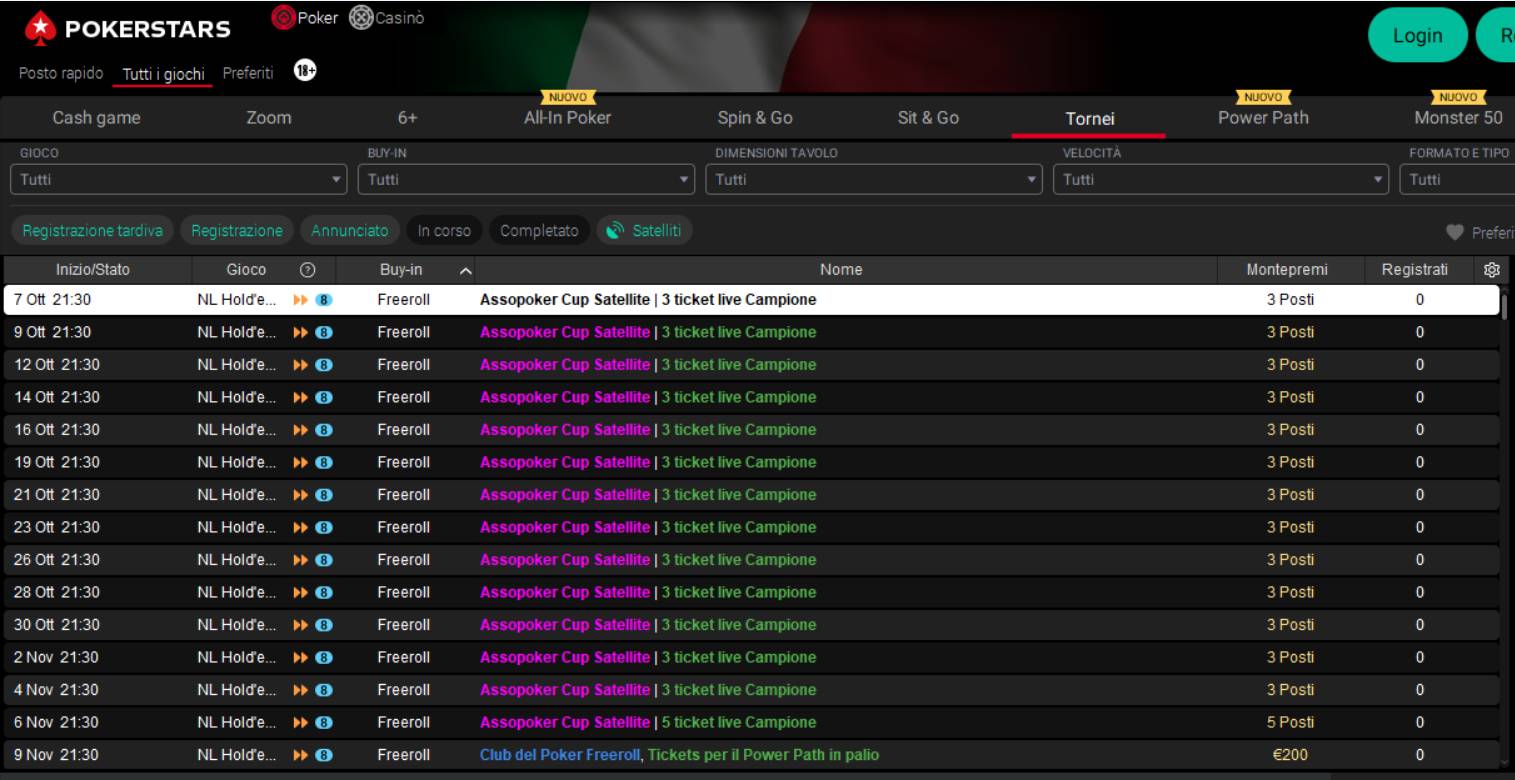
Task: Open table settings gear icon
Action: (1491, 270)
